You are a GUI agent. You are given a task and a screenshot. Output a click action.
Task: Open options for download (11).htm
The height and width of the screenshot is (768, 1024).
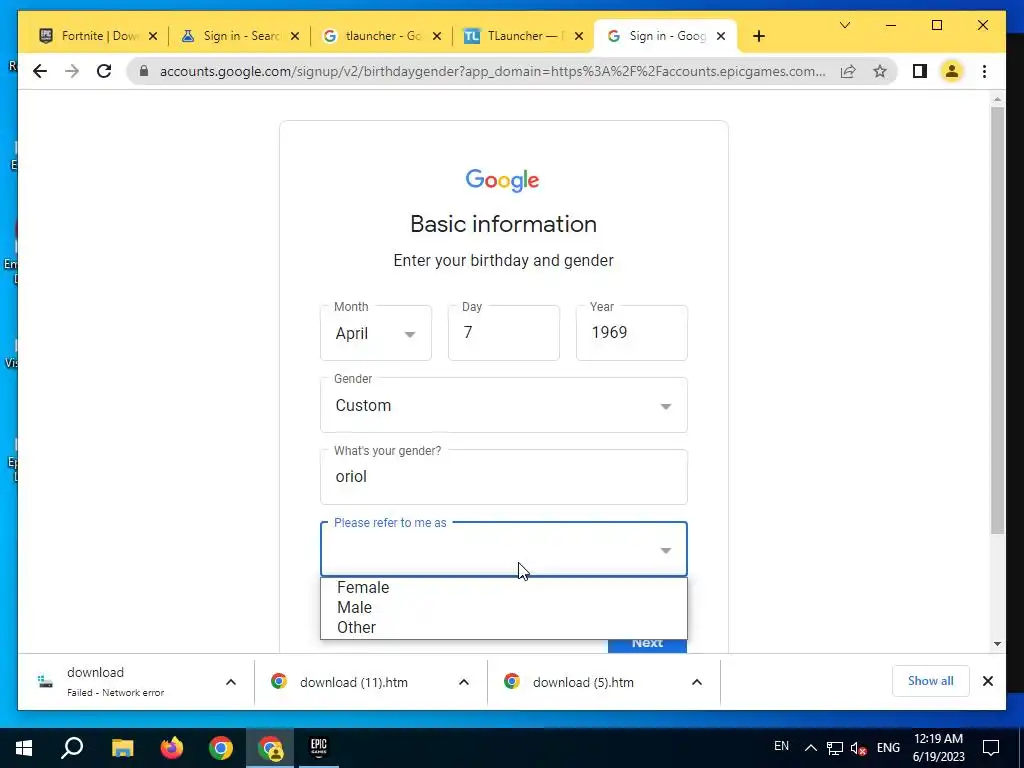click(464, 682)
